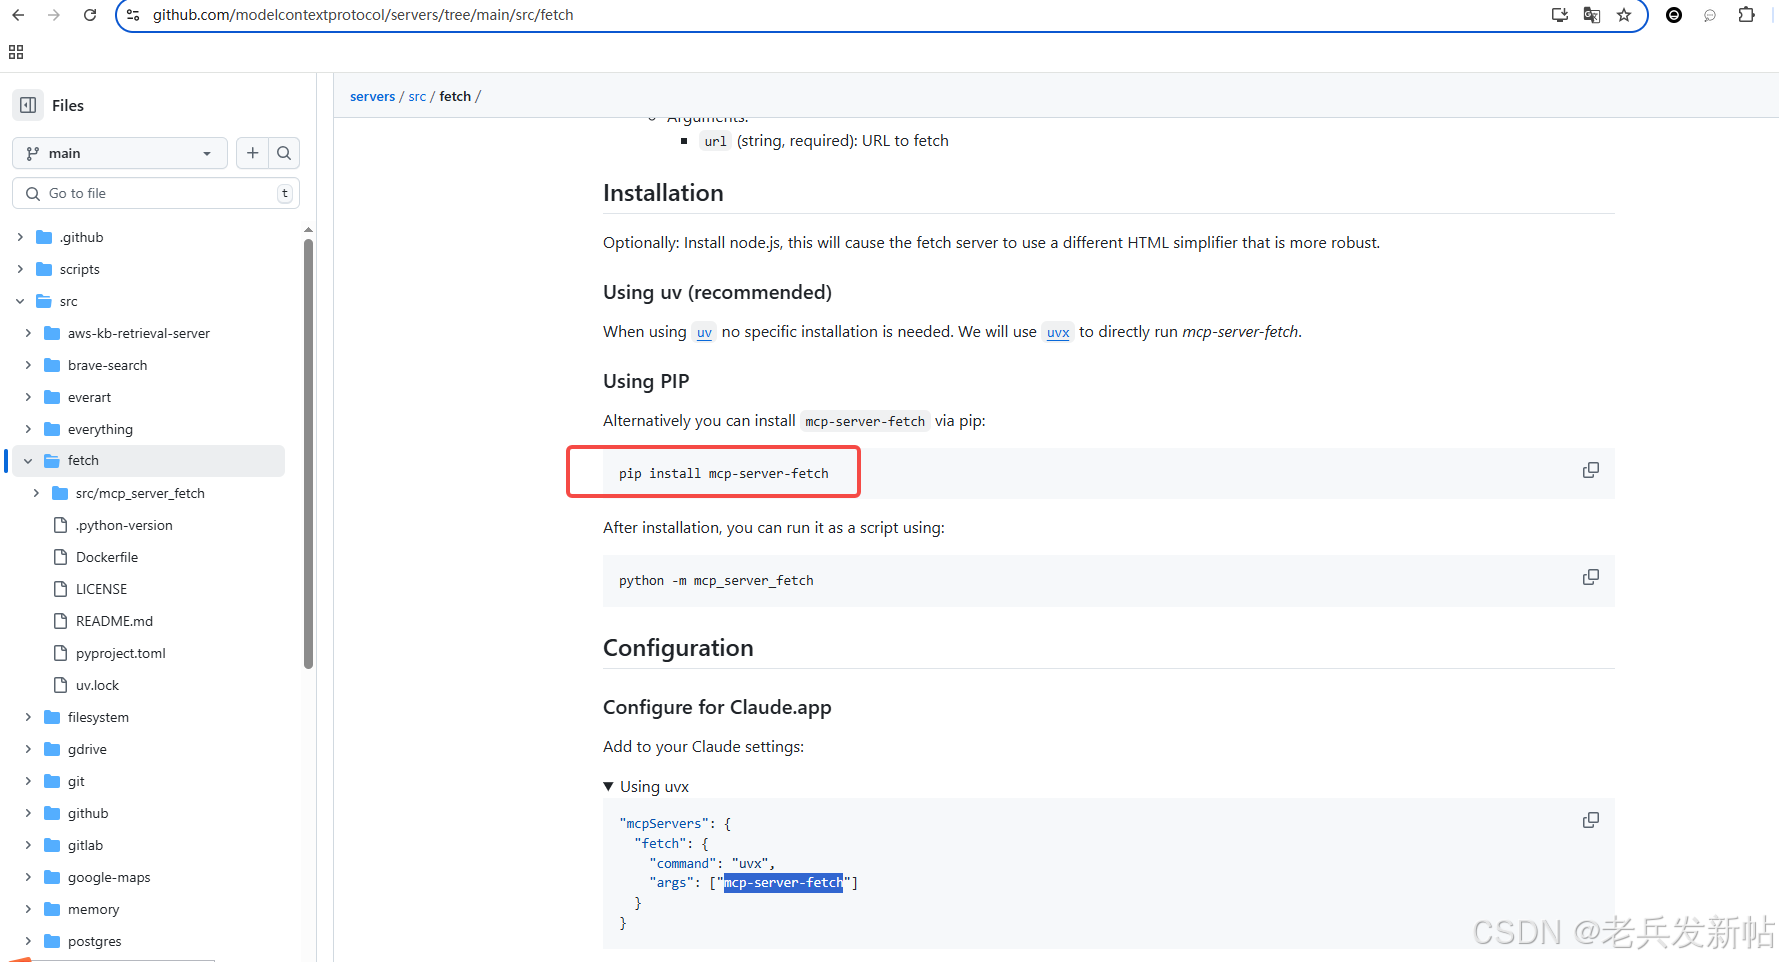Collapse the src folder chevron
The height and width of the screenshot is (962, 1779).
[x=20, y=301]
